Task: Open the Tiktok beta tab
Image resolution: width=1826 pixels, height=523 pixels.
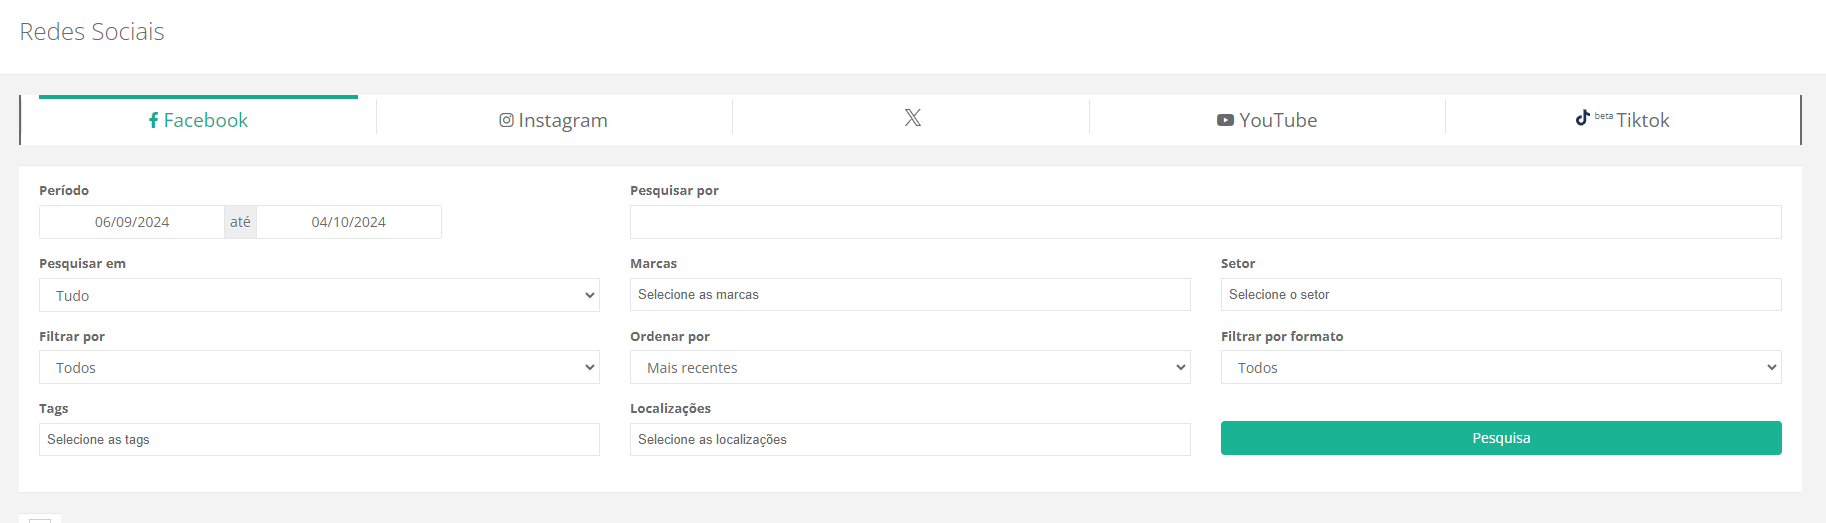Action: point(1623,120)
